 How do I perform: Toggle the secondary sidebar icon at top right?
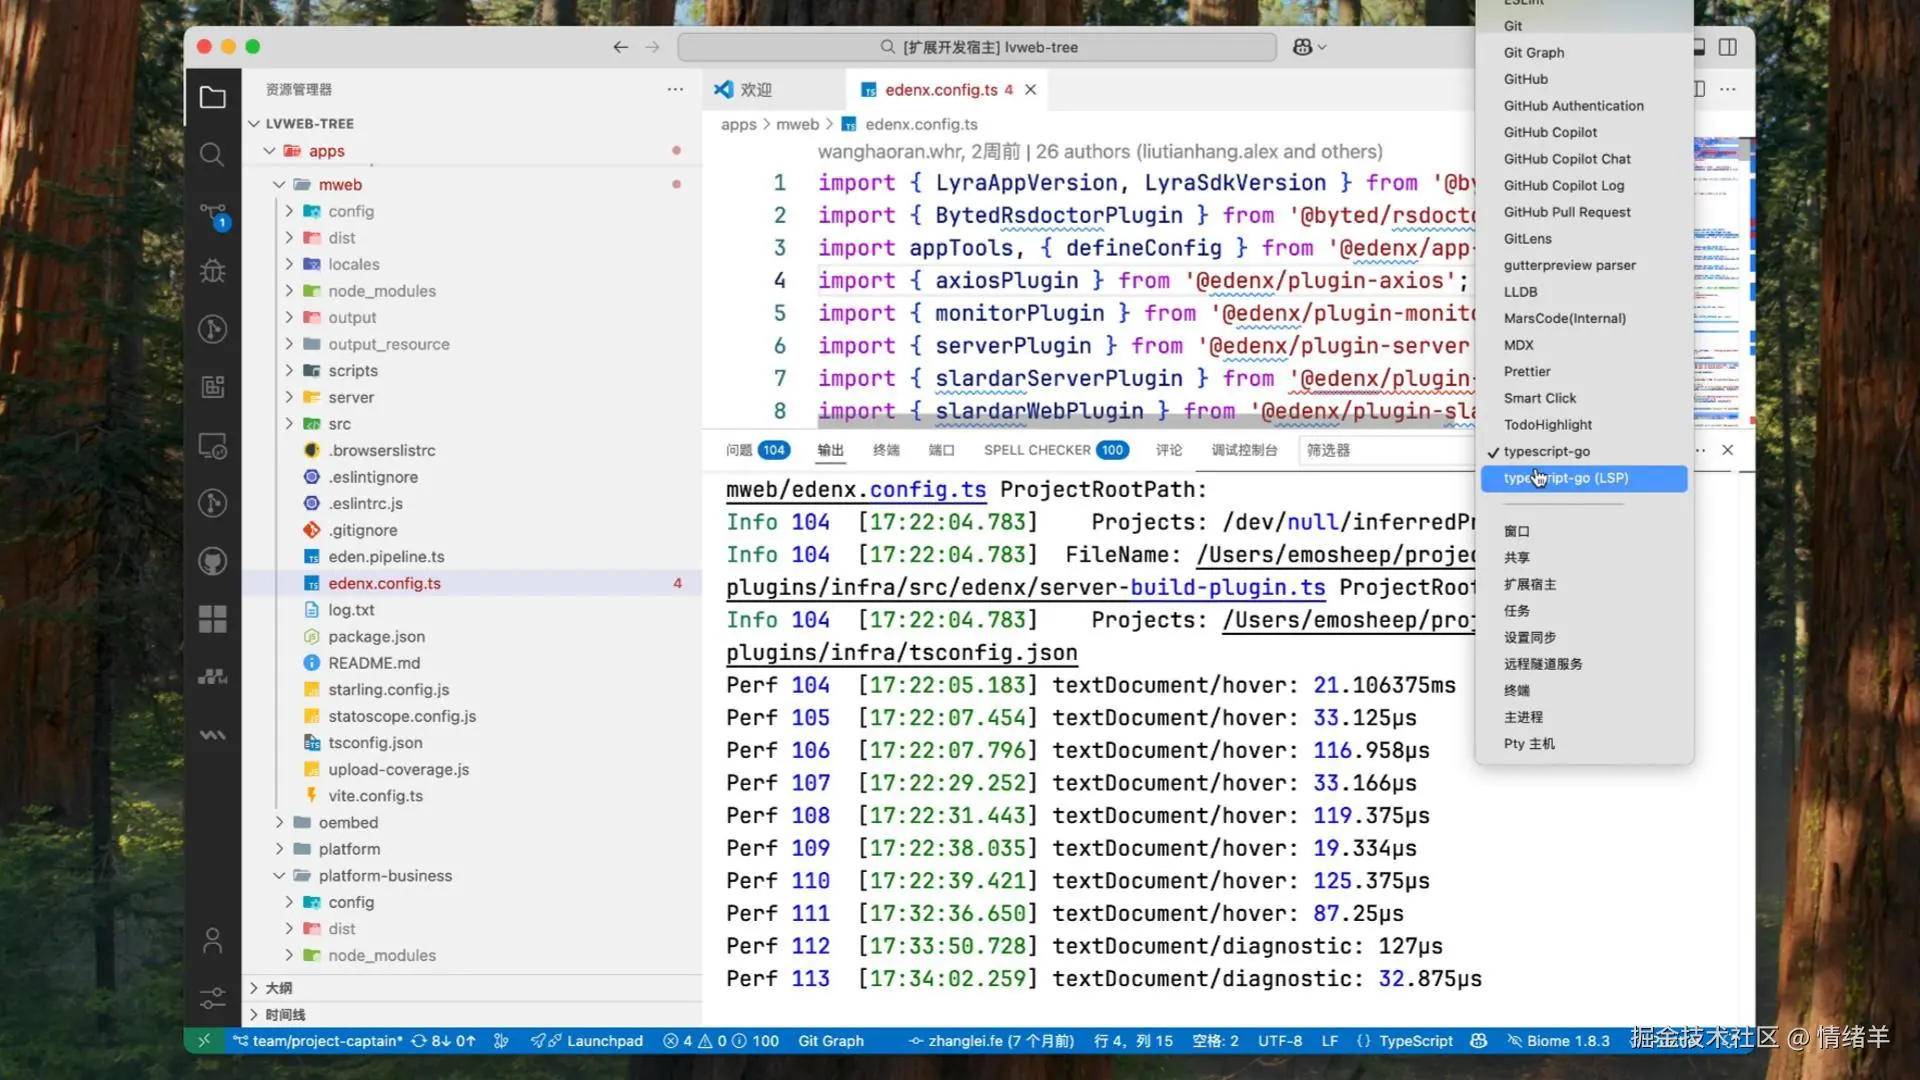tap(1727, 46)
